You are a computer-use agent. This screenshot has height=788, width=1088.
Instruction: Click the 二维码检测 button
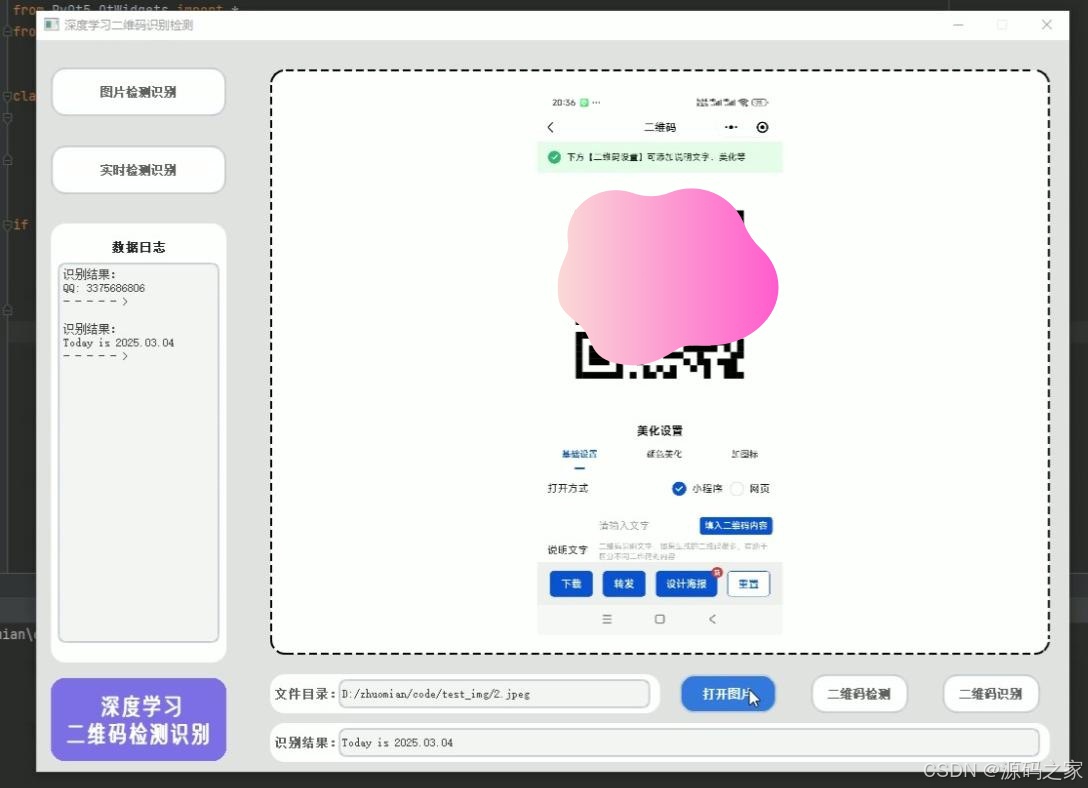point(858,693)
